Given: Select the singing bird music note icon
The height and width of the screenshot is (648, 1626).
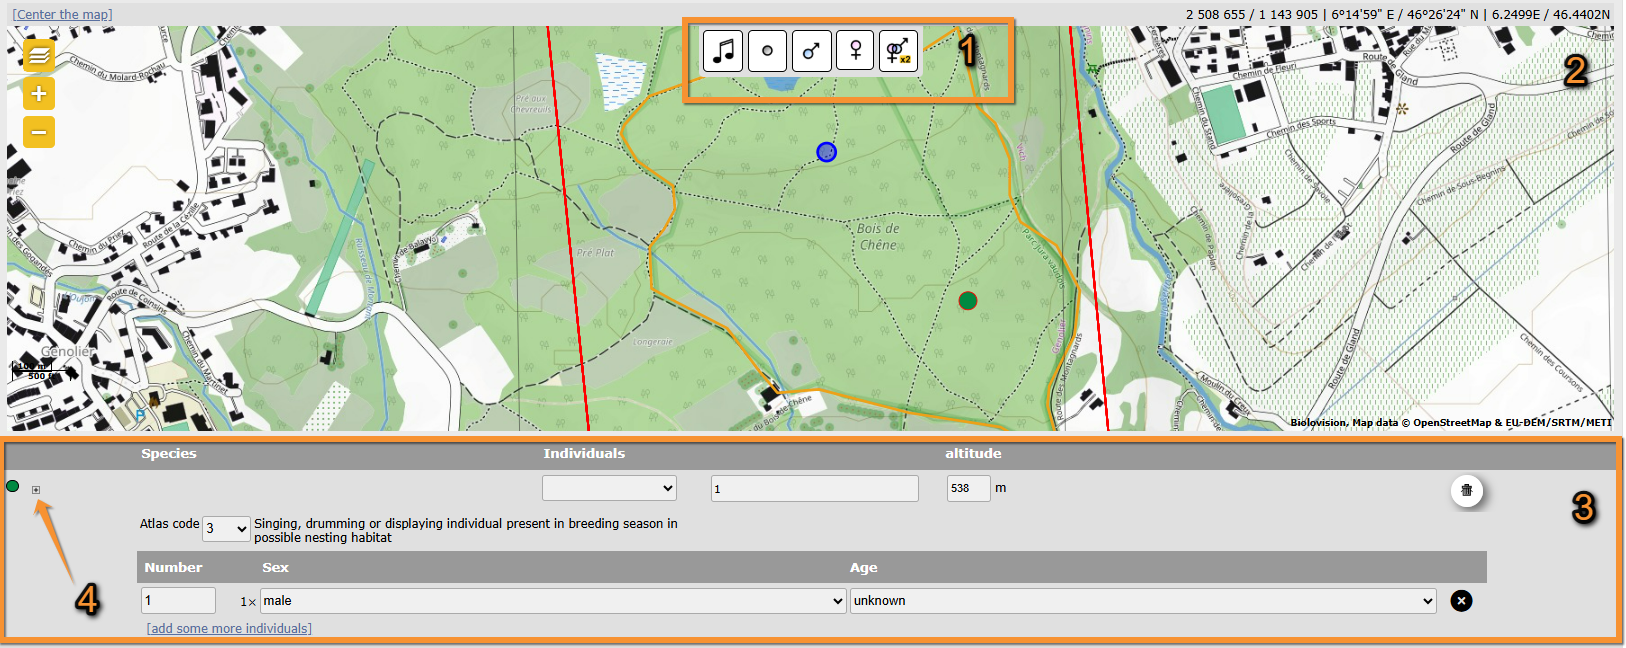Looking at the screenshot, I should point(723,50).
